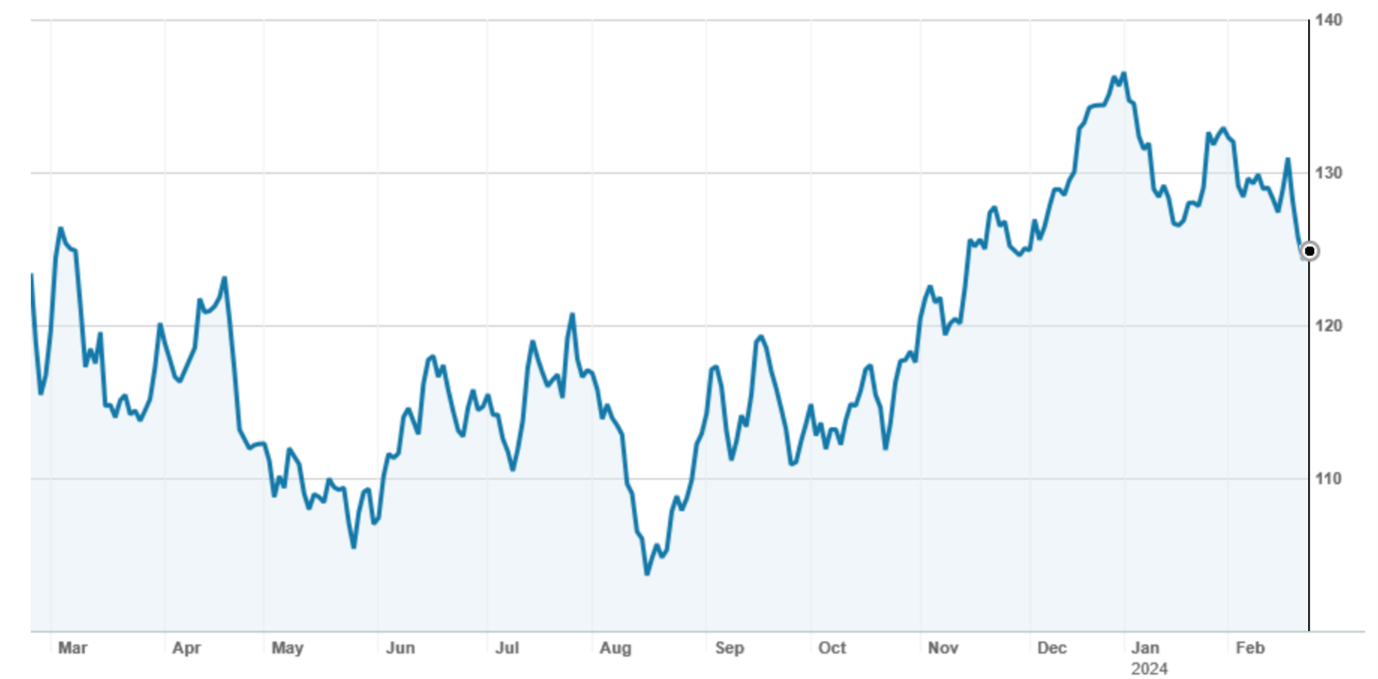The height and width of the screenshot is (679, 1378).
Task: Click the Oct month label
Action: 832,648
